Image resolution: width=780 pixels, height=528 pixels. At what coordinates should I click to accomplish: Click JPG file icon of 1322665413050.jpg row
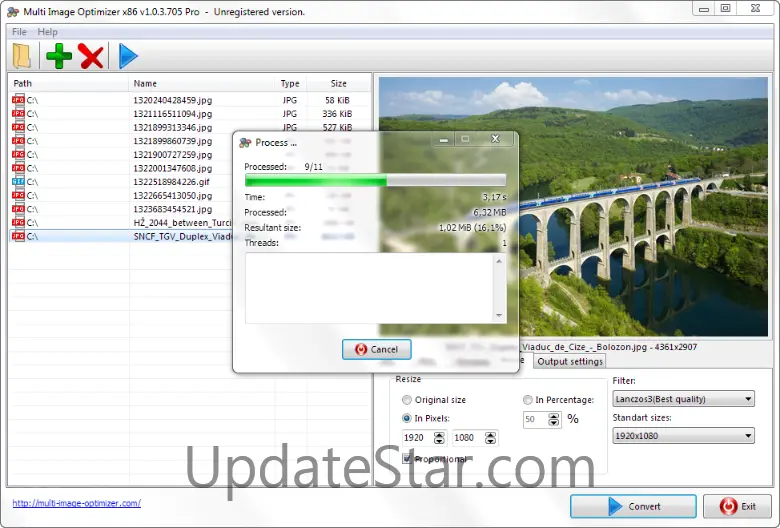click(x=18, y=195)
